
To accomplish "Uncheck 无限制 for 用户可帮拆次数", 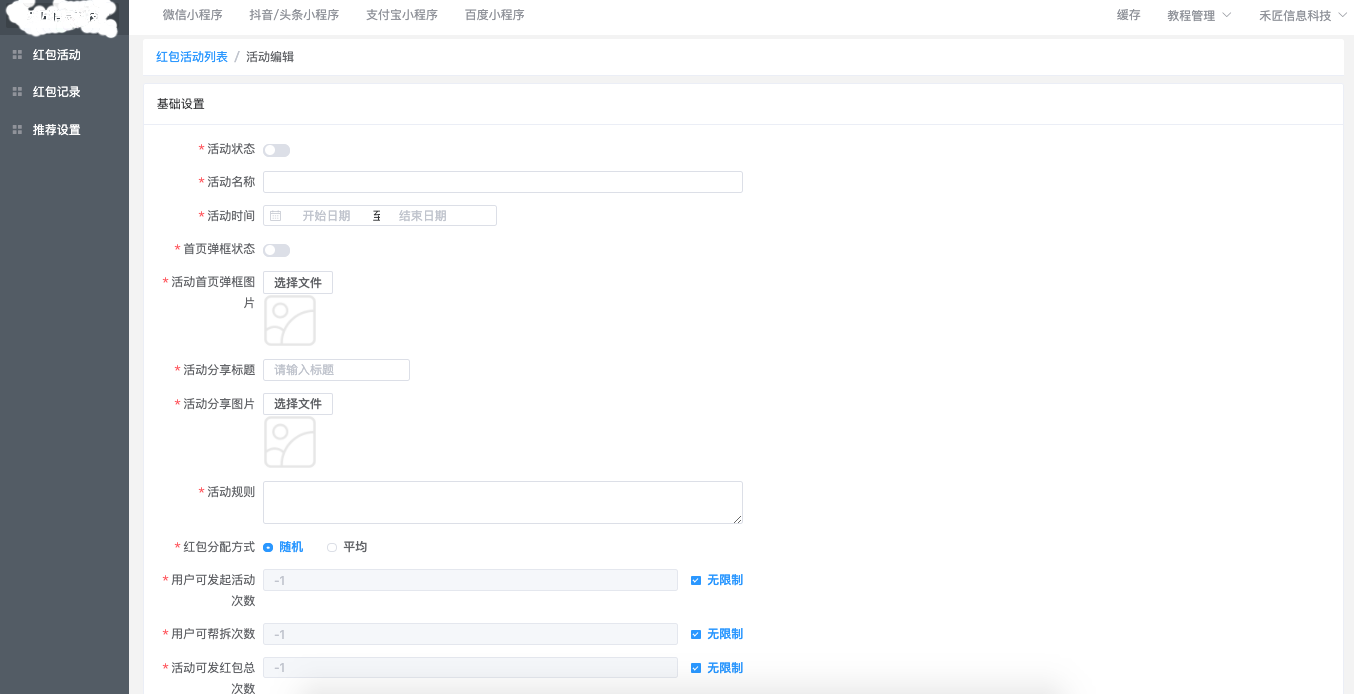I will coord(696,634).
